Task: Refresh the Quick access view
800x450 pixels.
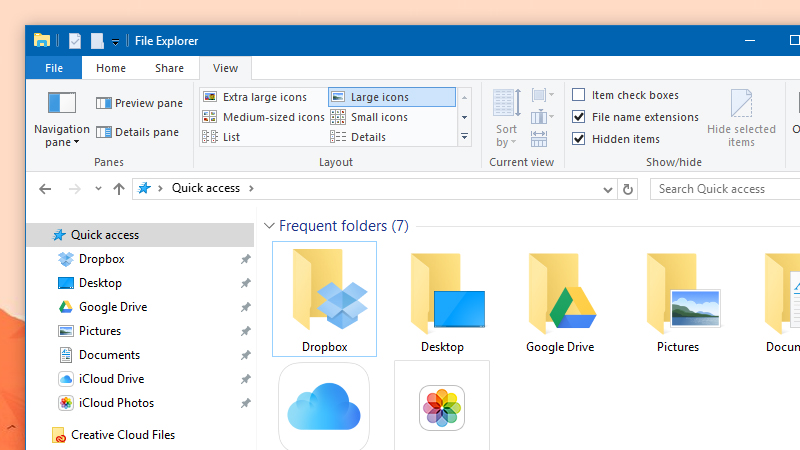Action: click(628, 189)
